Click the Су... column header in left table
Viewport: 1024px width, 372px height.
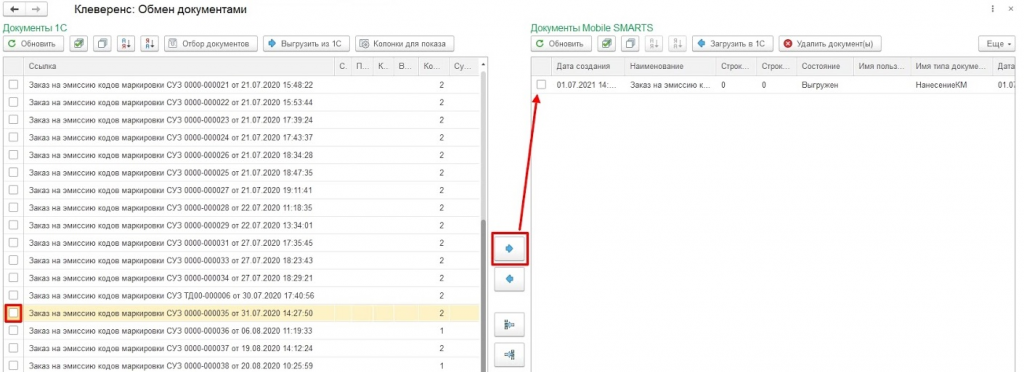pyautogui.click(x=464, y=66)
